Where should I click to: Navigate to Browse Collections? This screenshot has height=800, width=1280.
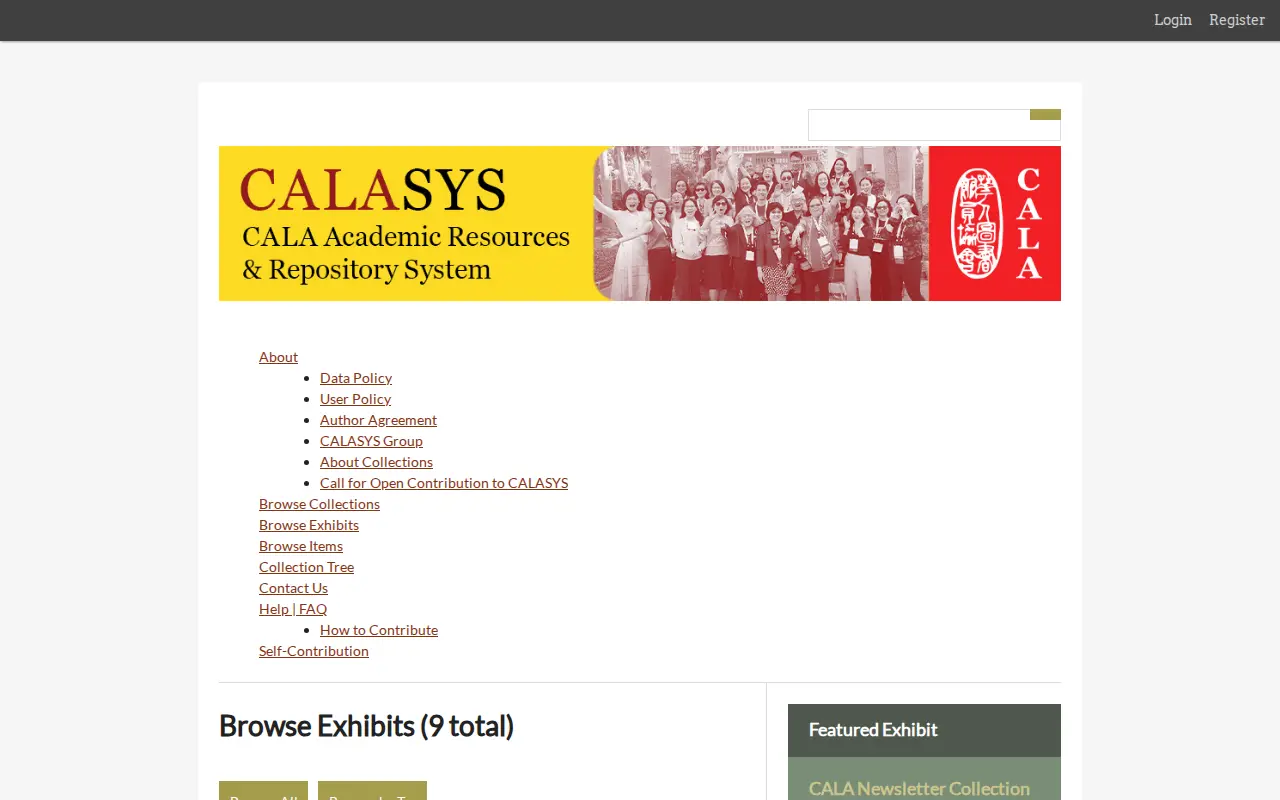(x=319, y=504)
